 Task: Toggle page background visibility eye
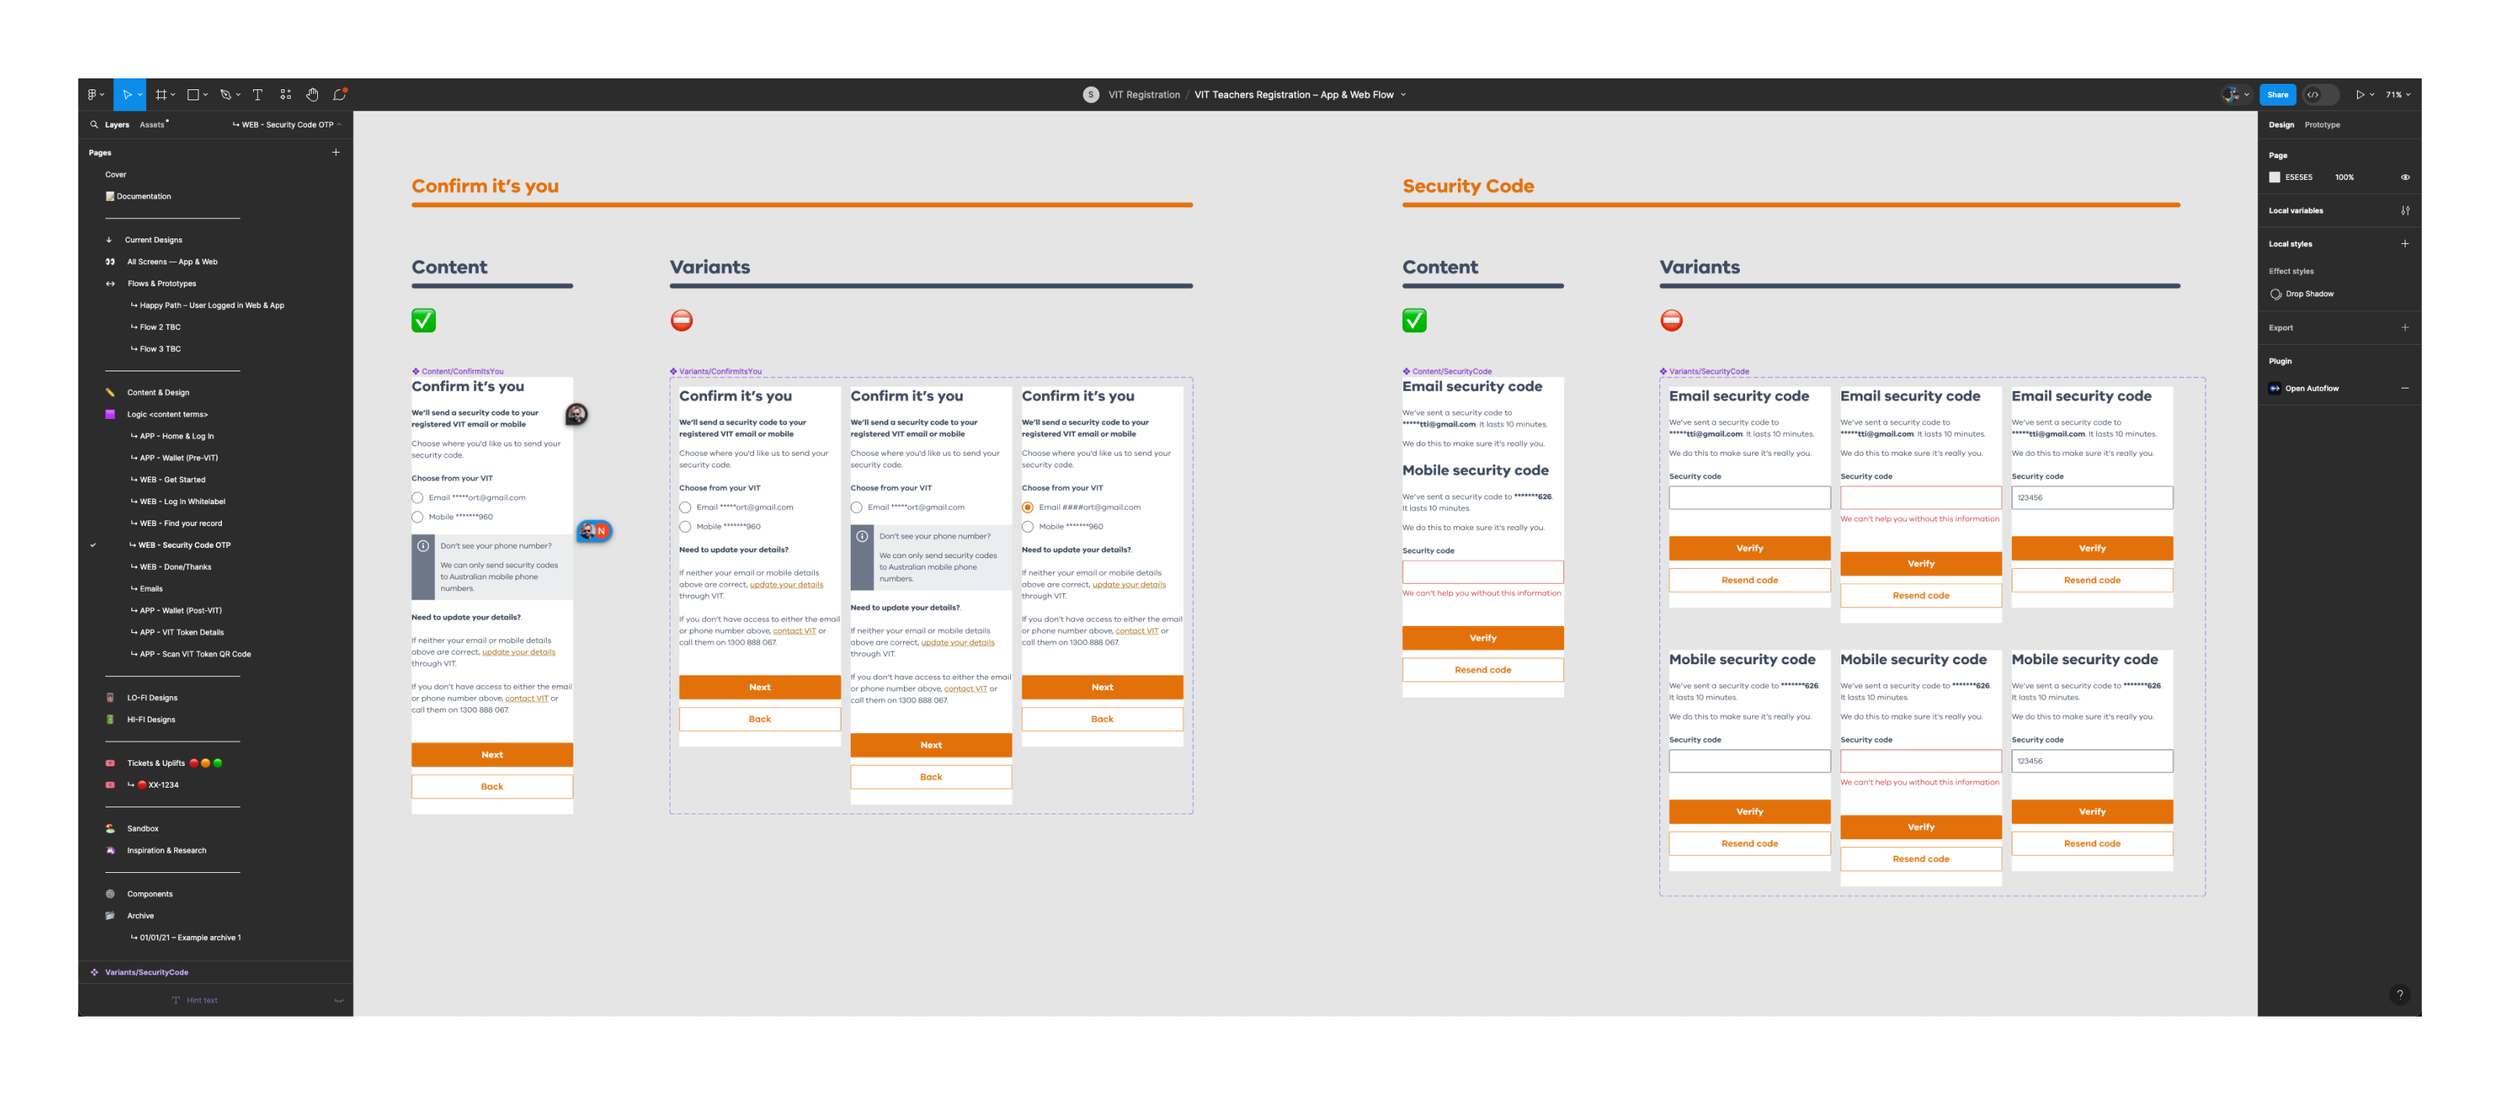[x=2405, y=178]
